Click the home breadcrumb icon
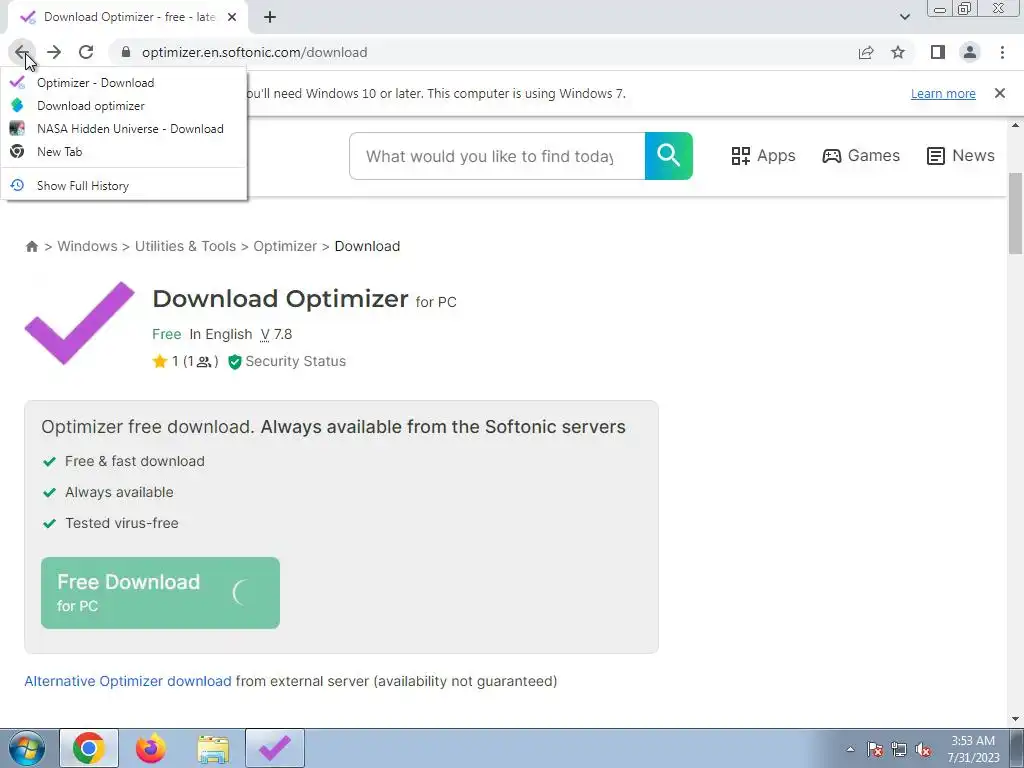The image size is (1024, 768). (x=31, y=246)
